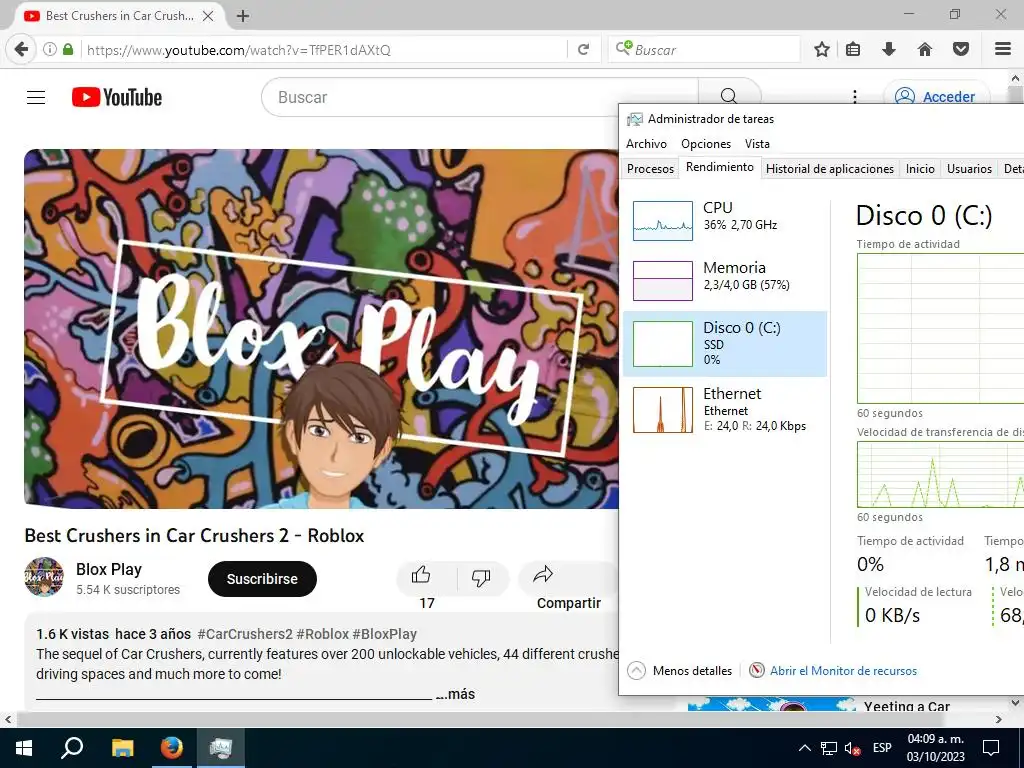Select Memoria in the performance list
The image size is (1024, 768).
[x=725, y=280]
